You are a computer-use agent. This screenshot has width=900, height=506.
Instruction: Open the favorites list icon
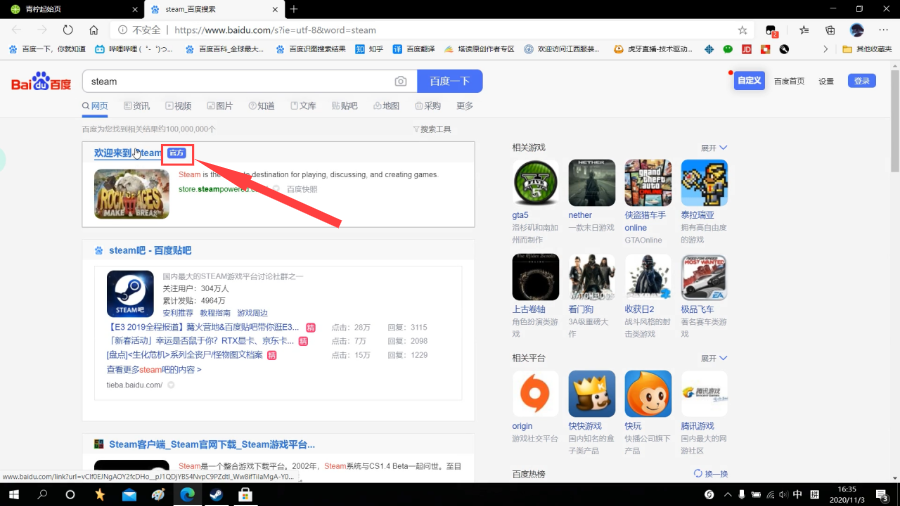(x=804, y=30)
